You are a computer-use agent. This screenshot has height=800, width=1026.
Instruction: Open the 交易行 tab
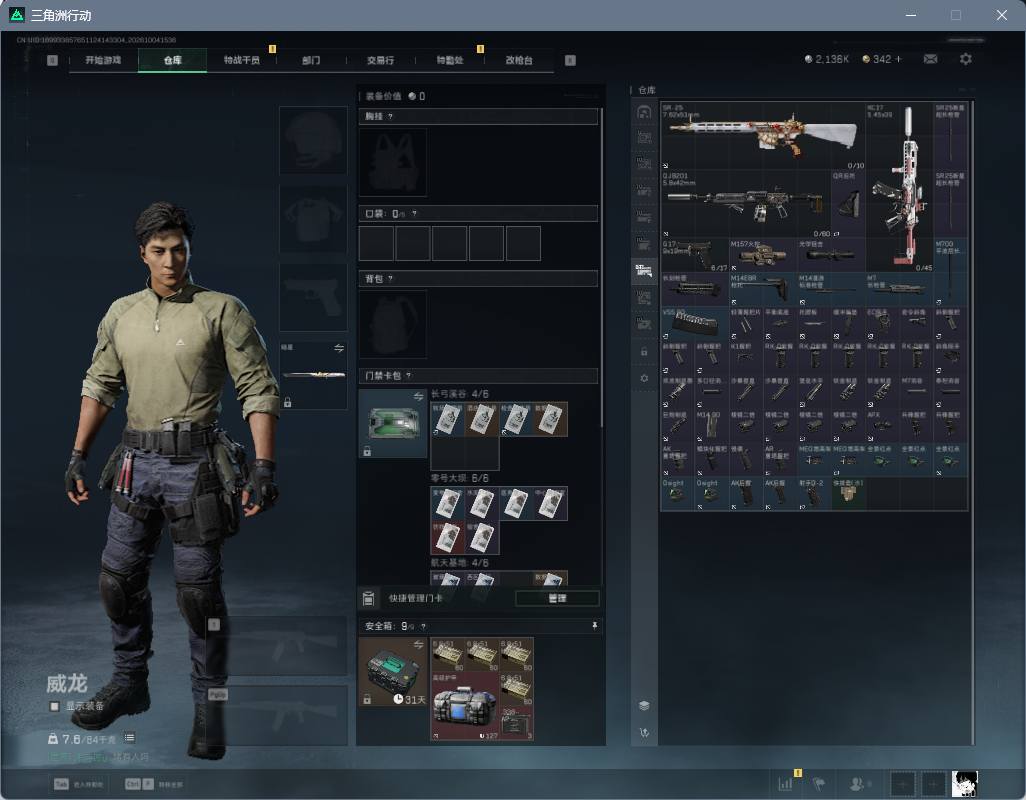[380, 60]
